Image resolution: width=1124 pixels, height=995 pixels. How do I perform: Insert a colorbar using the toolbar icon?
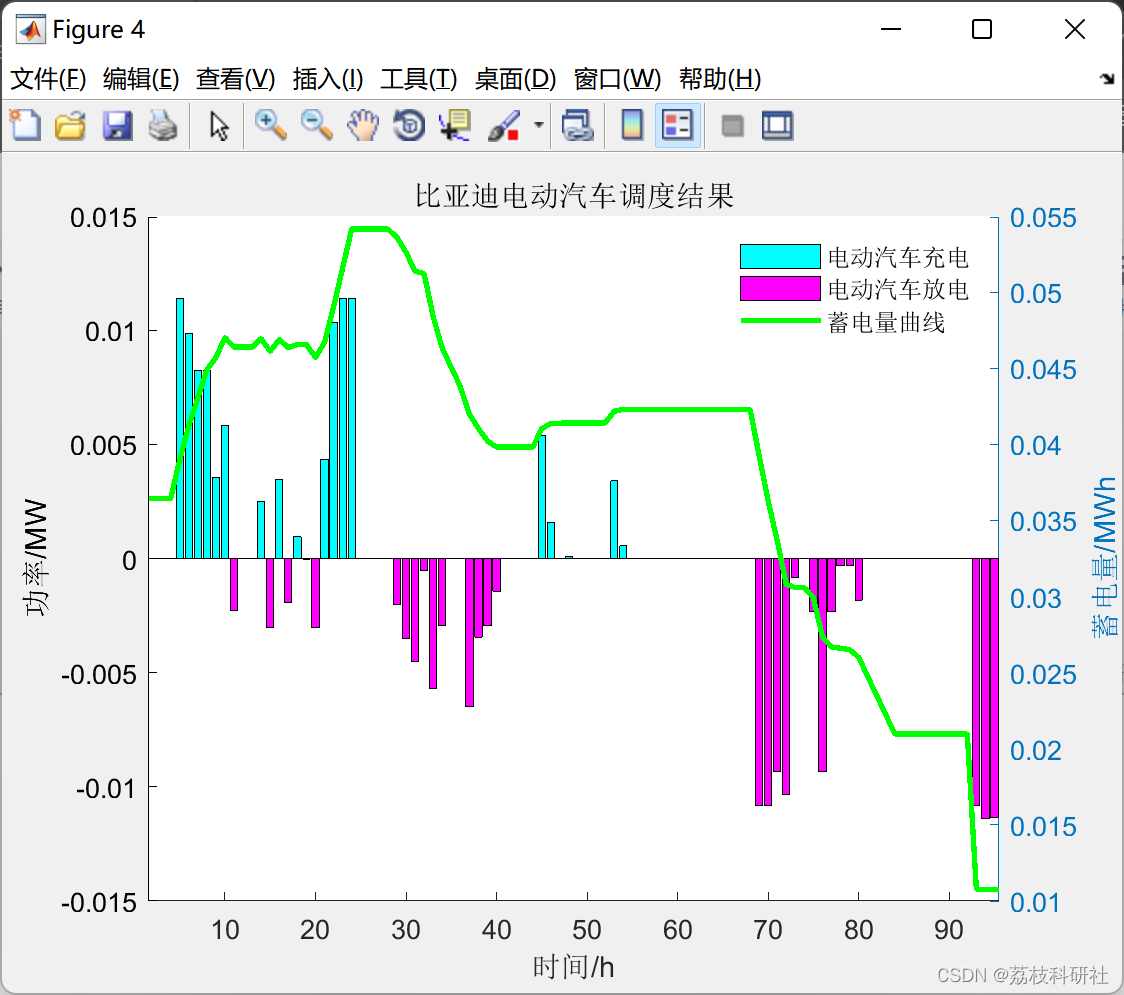[632, 125]
